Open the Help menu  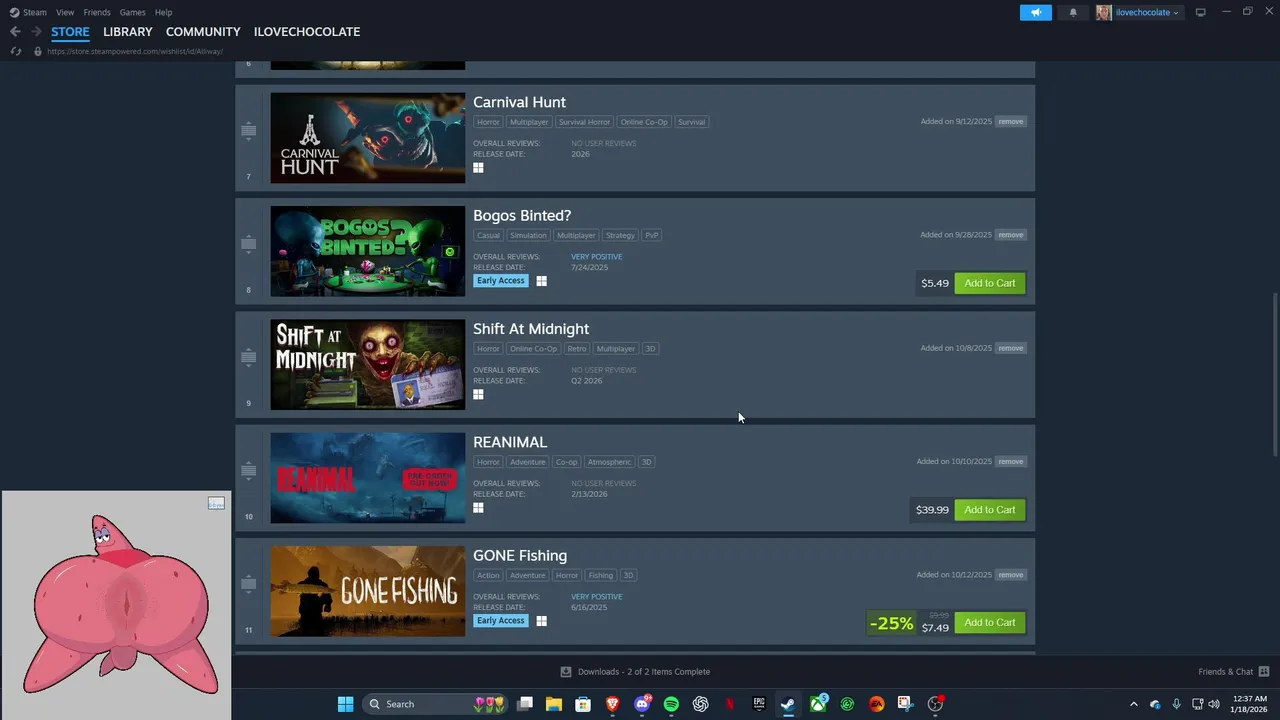coord(163,12)
